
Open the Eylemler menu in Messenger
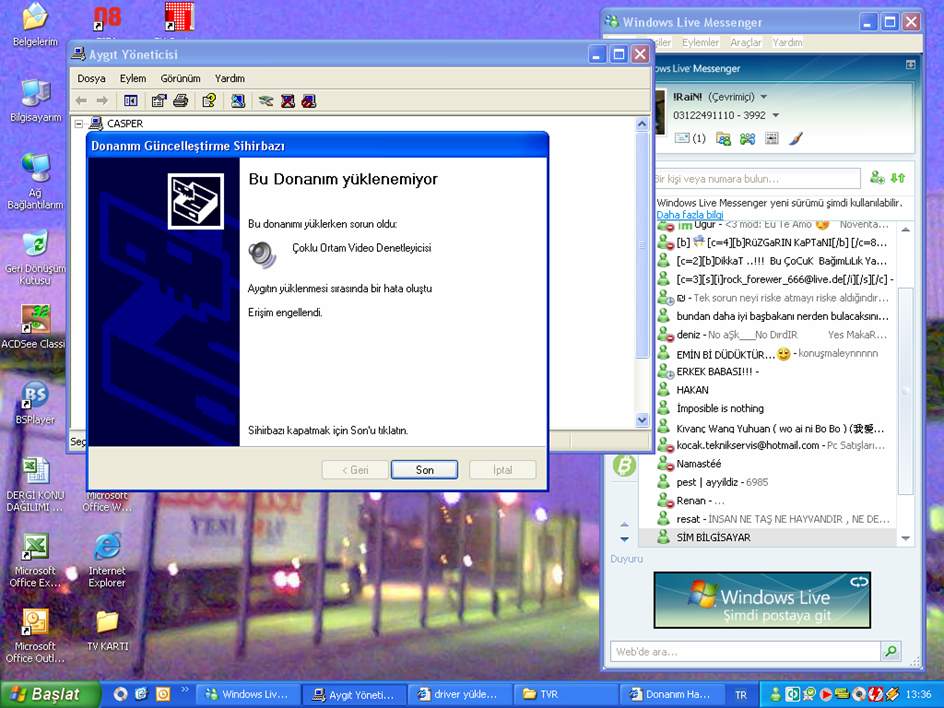pyautogui.click(x=700, y=42)
